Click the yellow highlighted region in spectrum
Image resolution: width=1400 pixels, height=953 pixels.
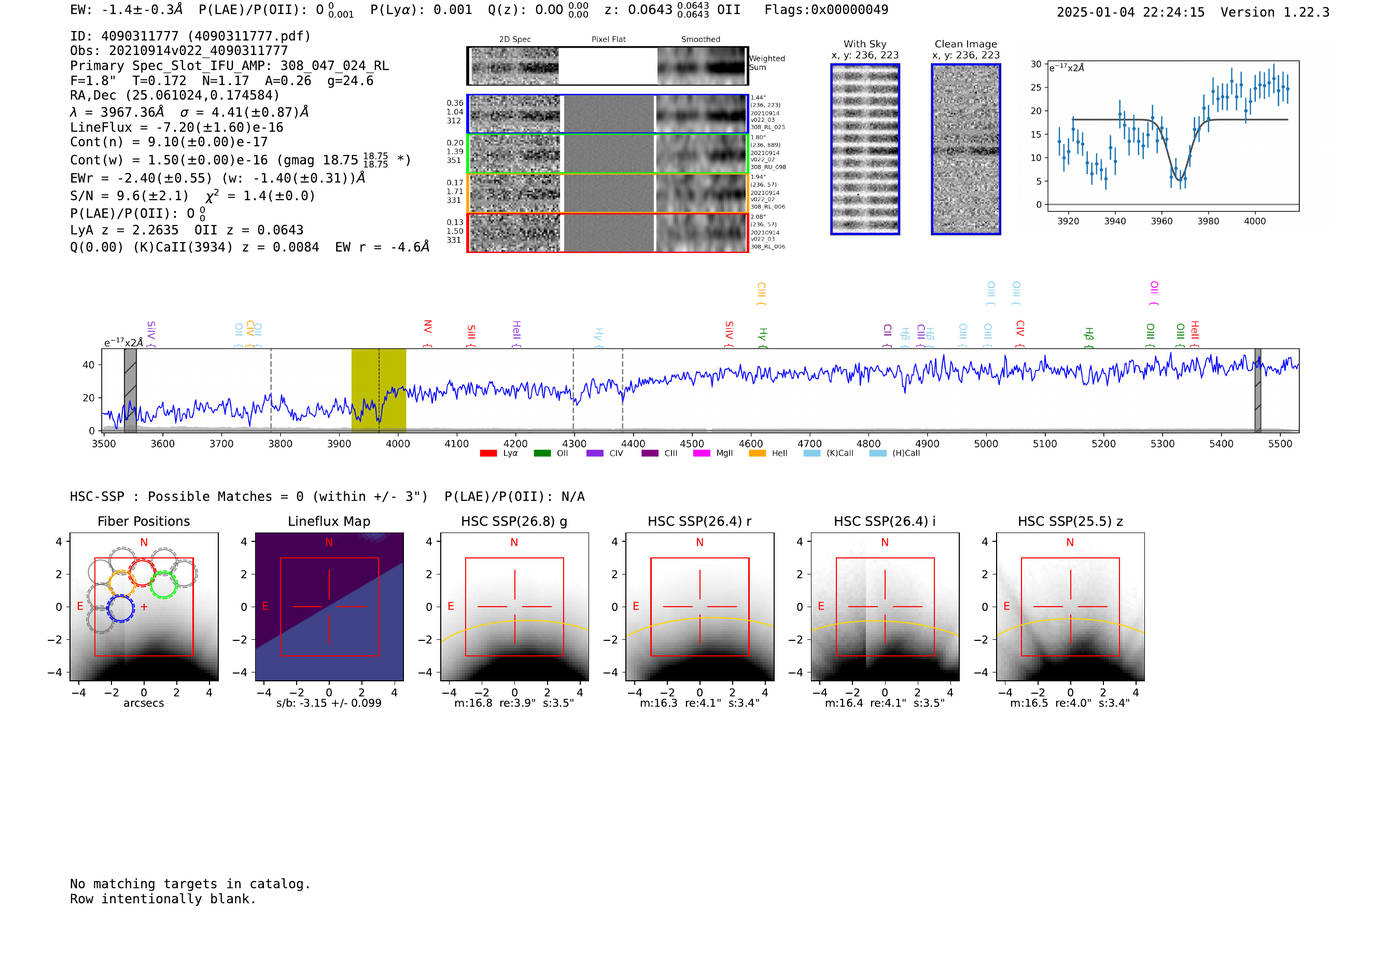pyautogui.click(x=378, y=390)
